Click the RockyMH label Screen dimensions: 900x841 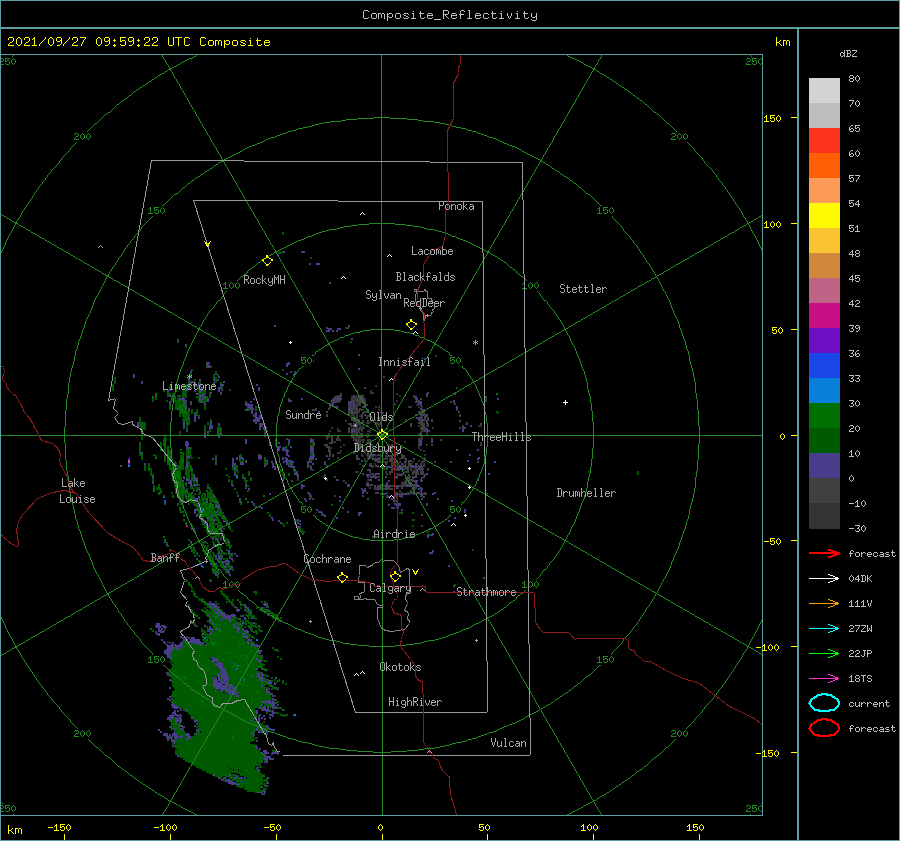coord(264,280)
